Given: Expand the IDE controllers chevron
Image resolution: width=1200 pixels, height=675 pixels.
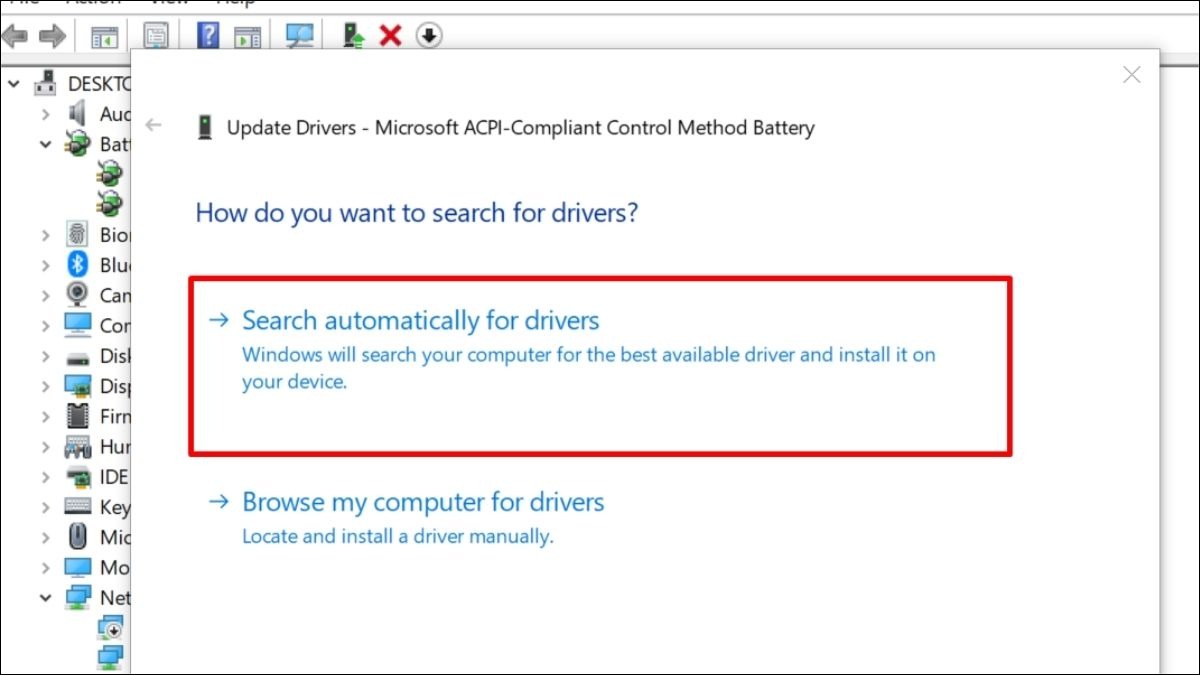Looking at the screenshot, I should [46, 477].
